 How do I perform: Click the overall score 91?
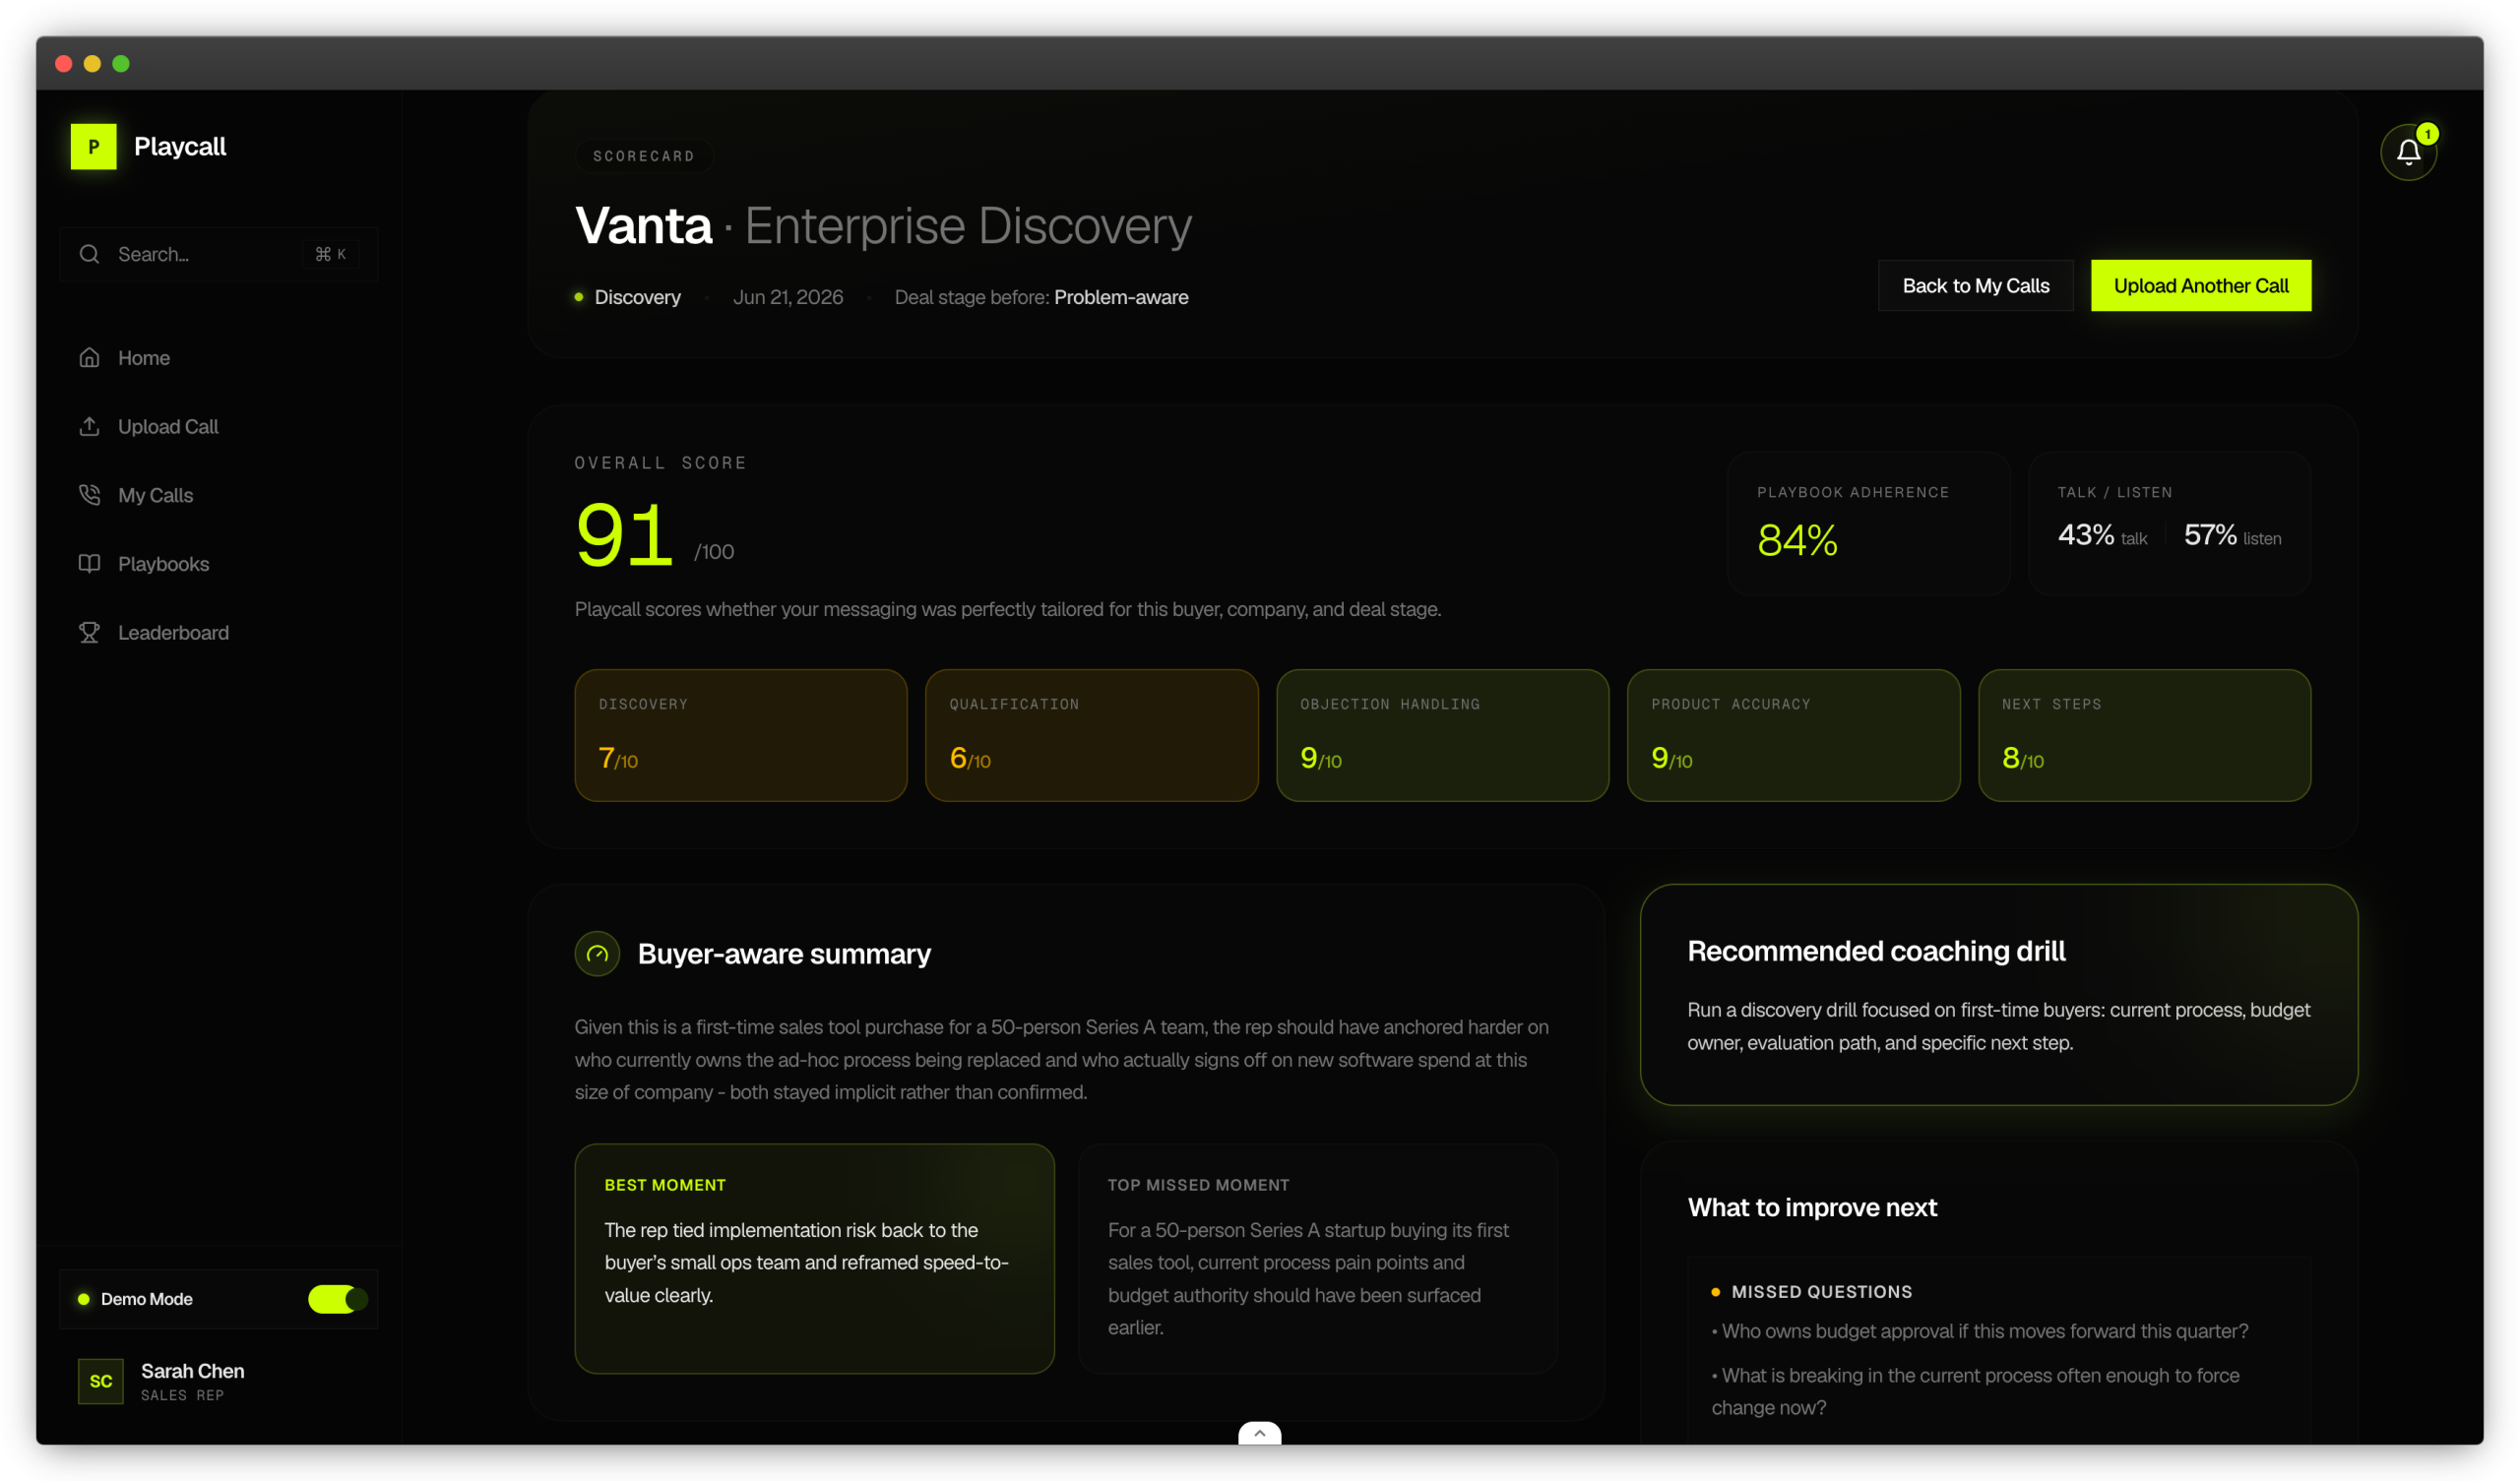coord(624,535)
